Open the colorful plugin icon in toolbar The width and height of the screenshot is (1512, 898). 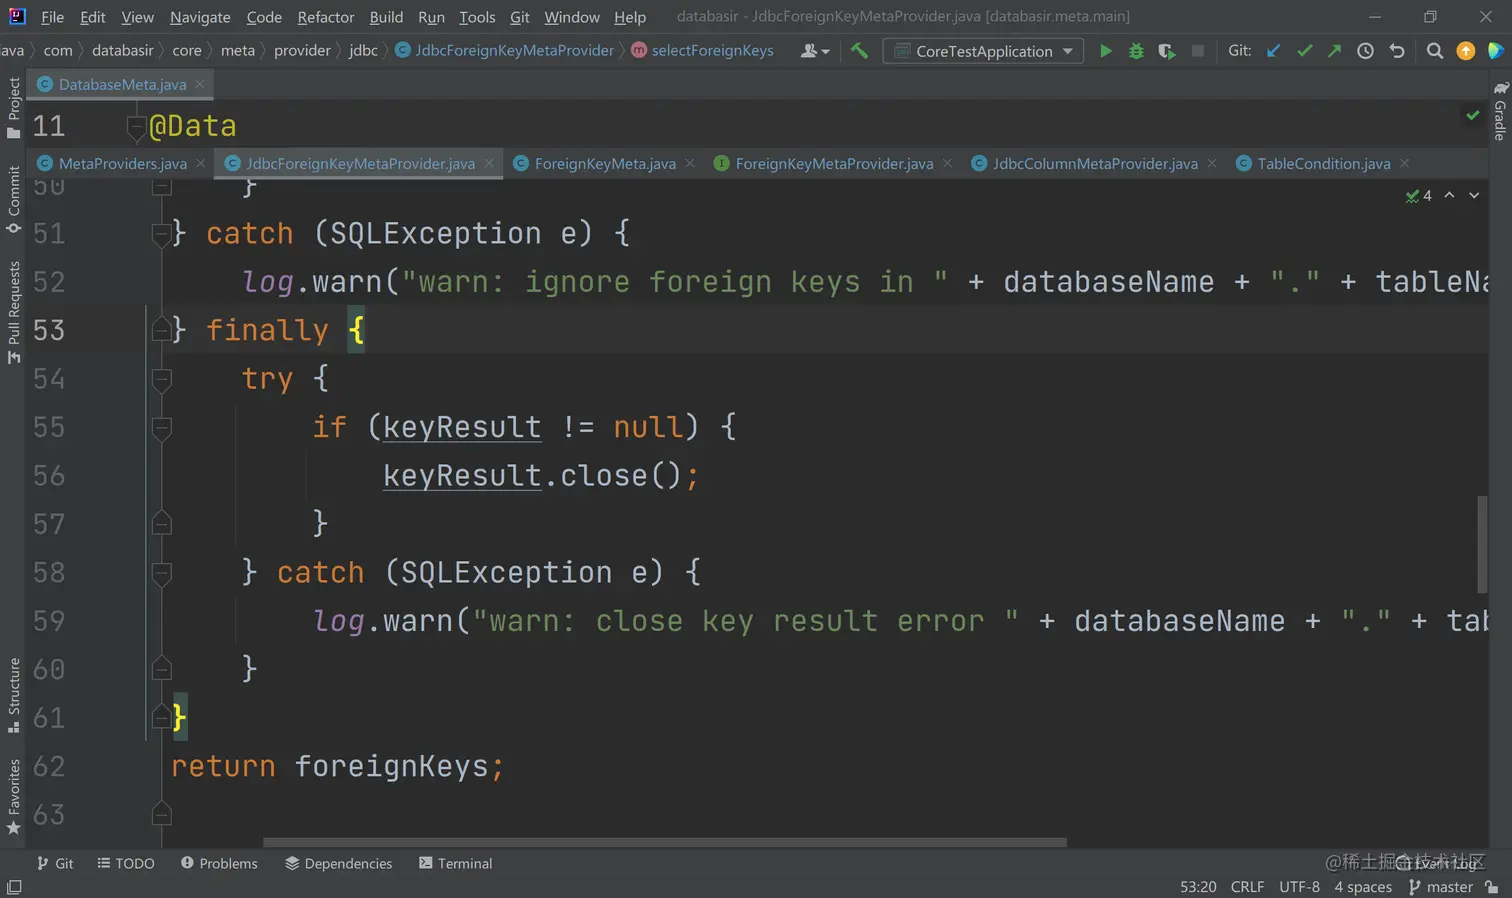pyautogui.click(x=1495, y=51)
